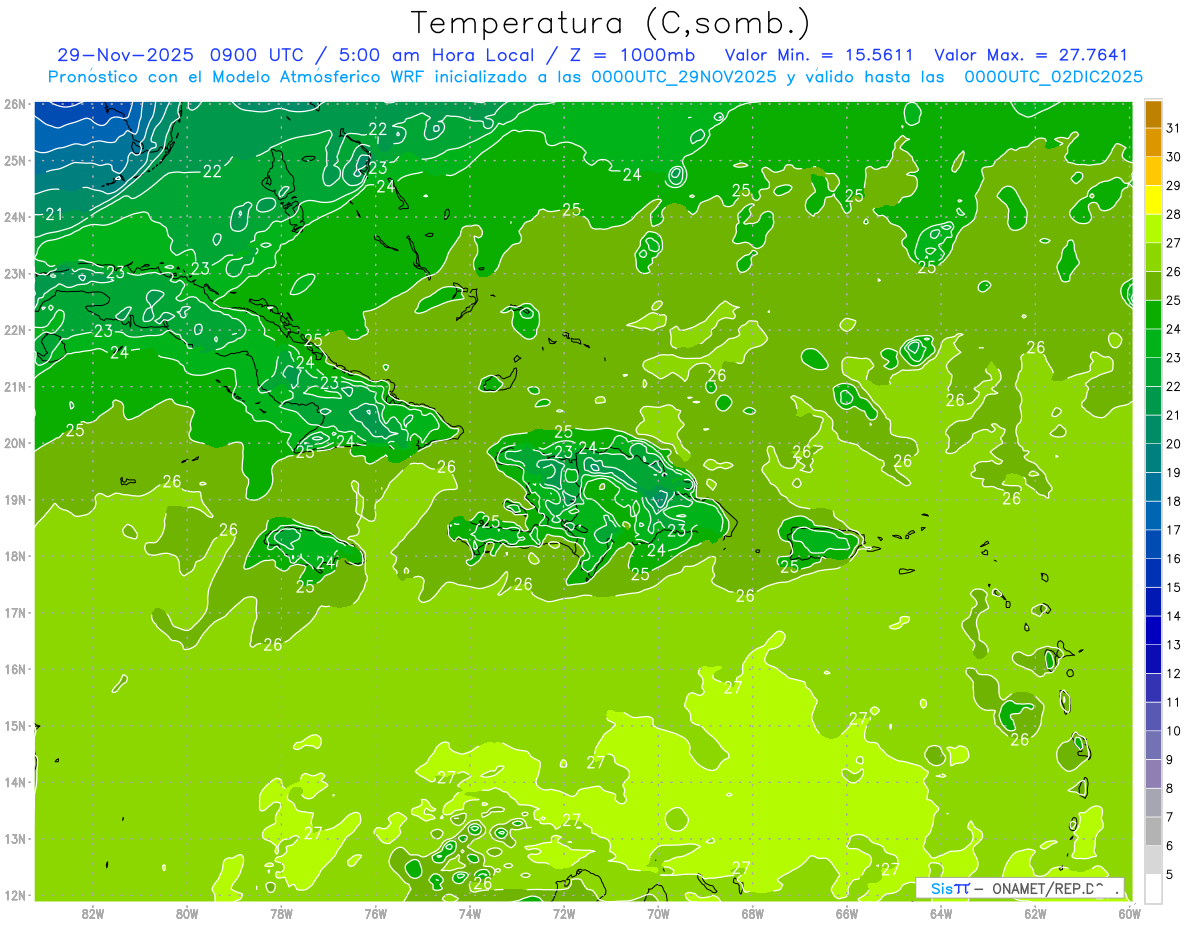
Task: Click the color bar legend value 28
Action: (1174, 214)
